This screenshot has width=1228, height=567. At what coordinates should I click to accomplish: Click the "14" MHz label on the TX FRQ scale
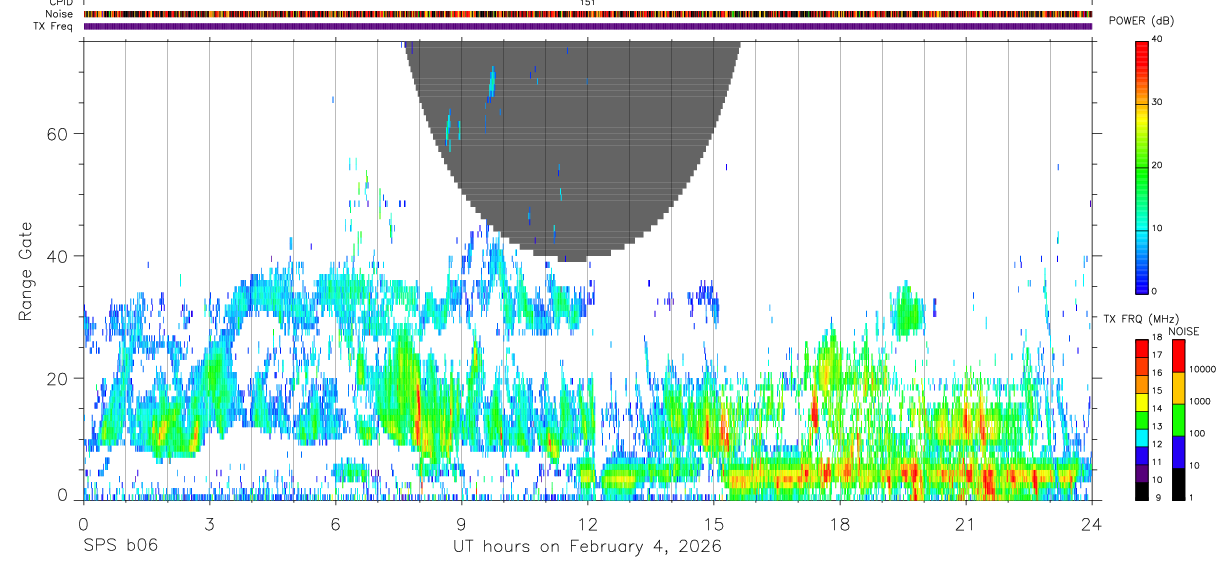point(1156,409)
